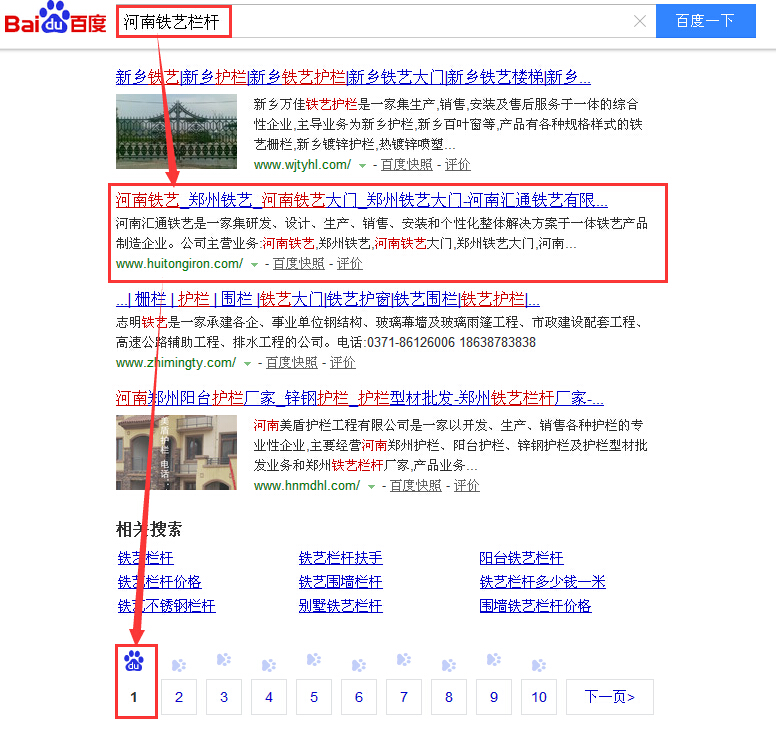776x730 pixels.
Task: Select related search 铁艺不锈钢栏杆
Action: click(166, 606)
